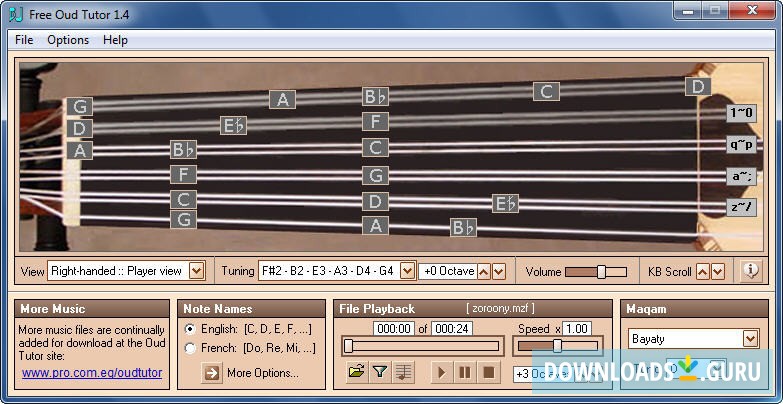This screenshot has width=783, height=404.
Task: Close the Free Oud Tutor window
Action: pos(751,11)
